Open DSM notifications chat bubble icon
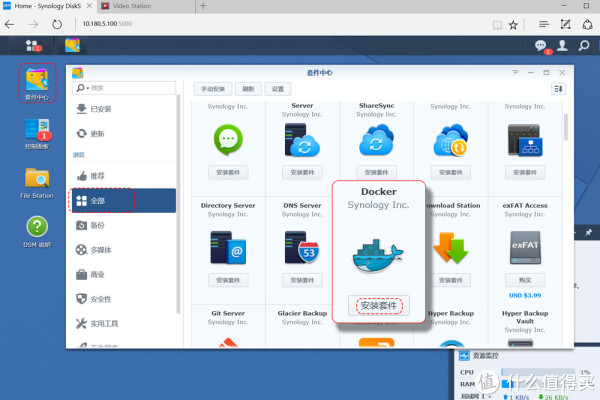600x400 pixels. pos(541,46)
